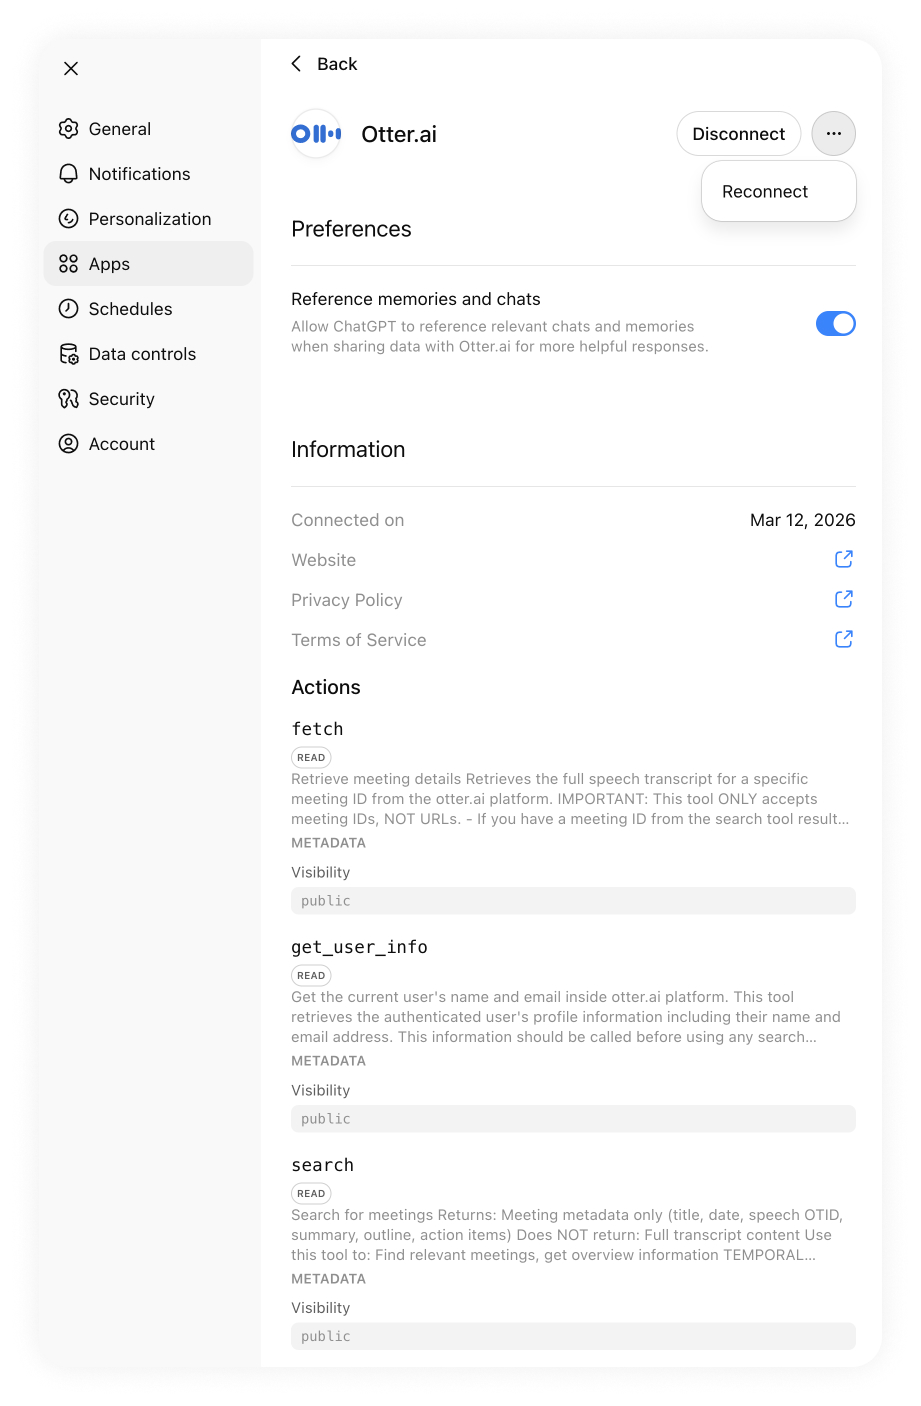This screenshot has height=1406, width=921.
Task: Click the Data controls database icon
Action: pos(68,354)
